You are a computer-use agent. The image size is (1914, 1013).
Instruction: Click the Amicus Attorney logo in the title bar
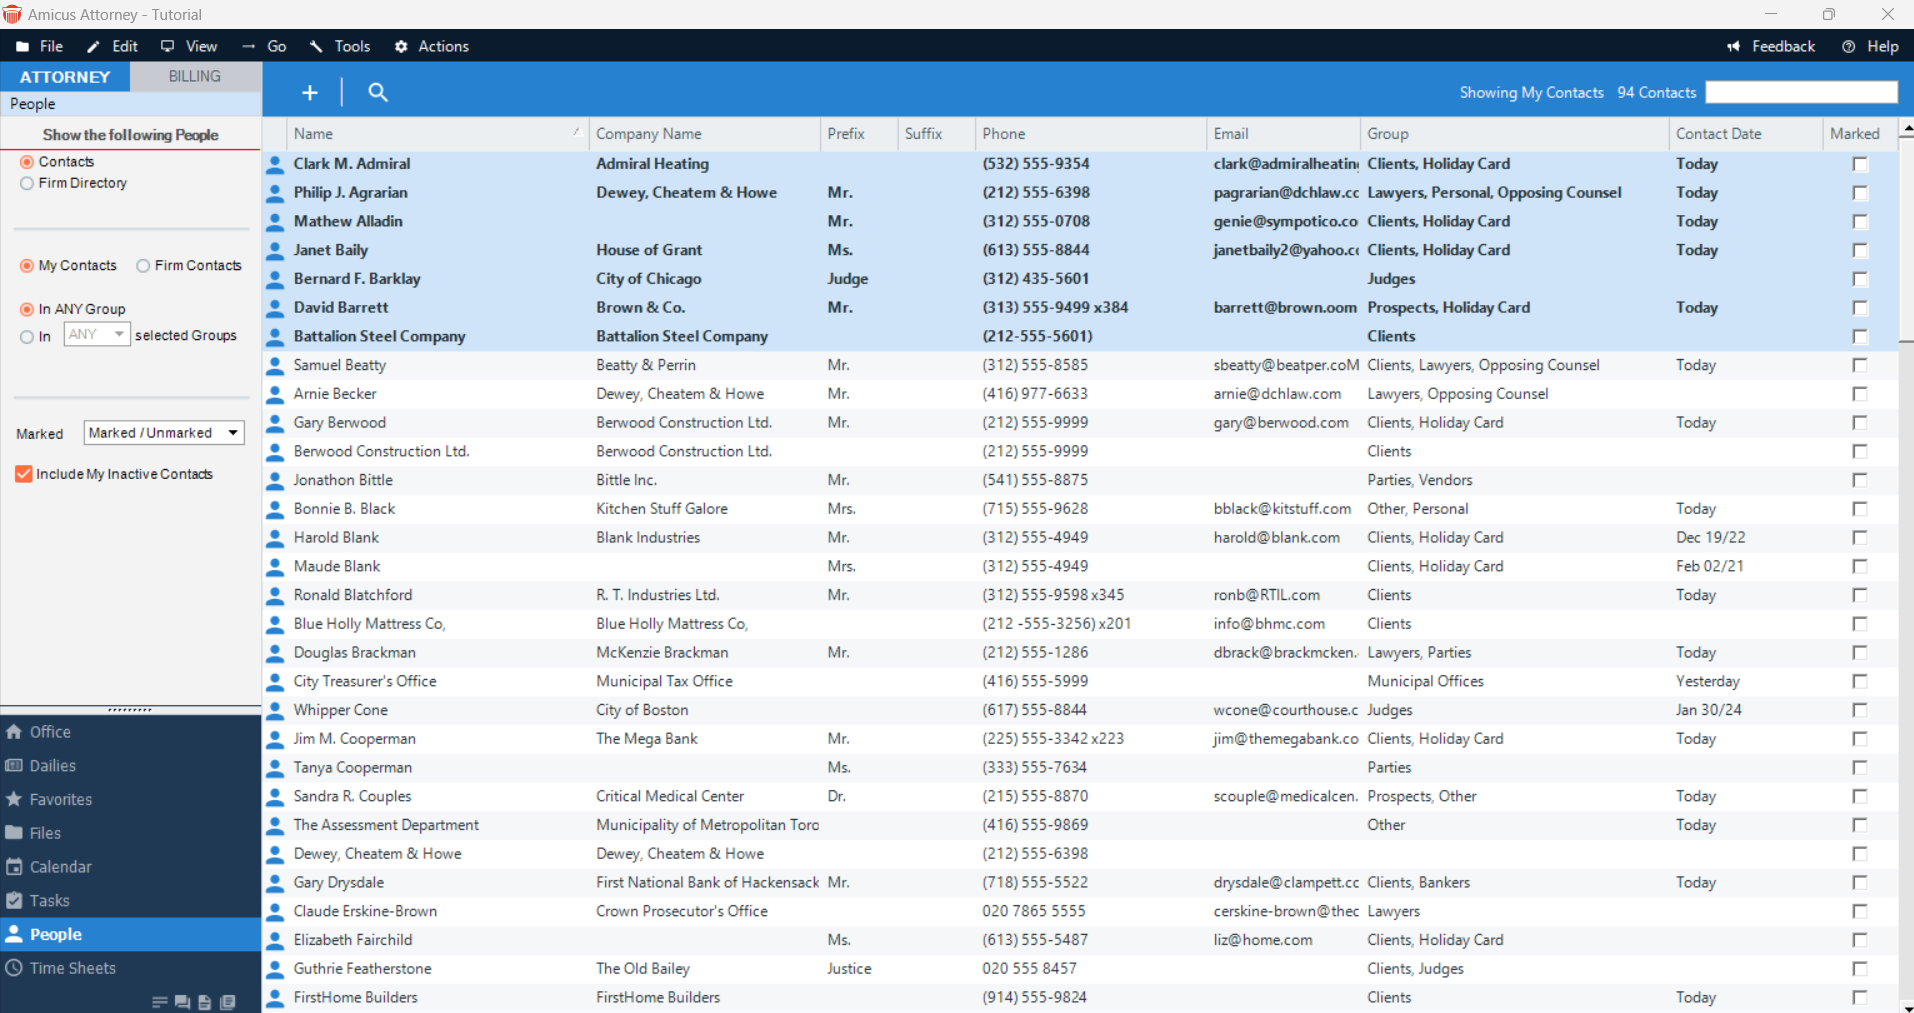[x=12, y=14]
